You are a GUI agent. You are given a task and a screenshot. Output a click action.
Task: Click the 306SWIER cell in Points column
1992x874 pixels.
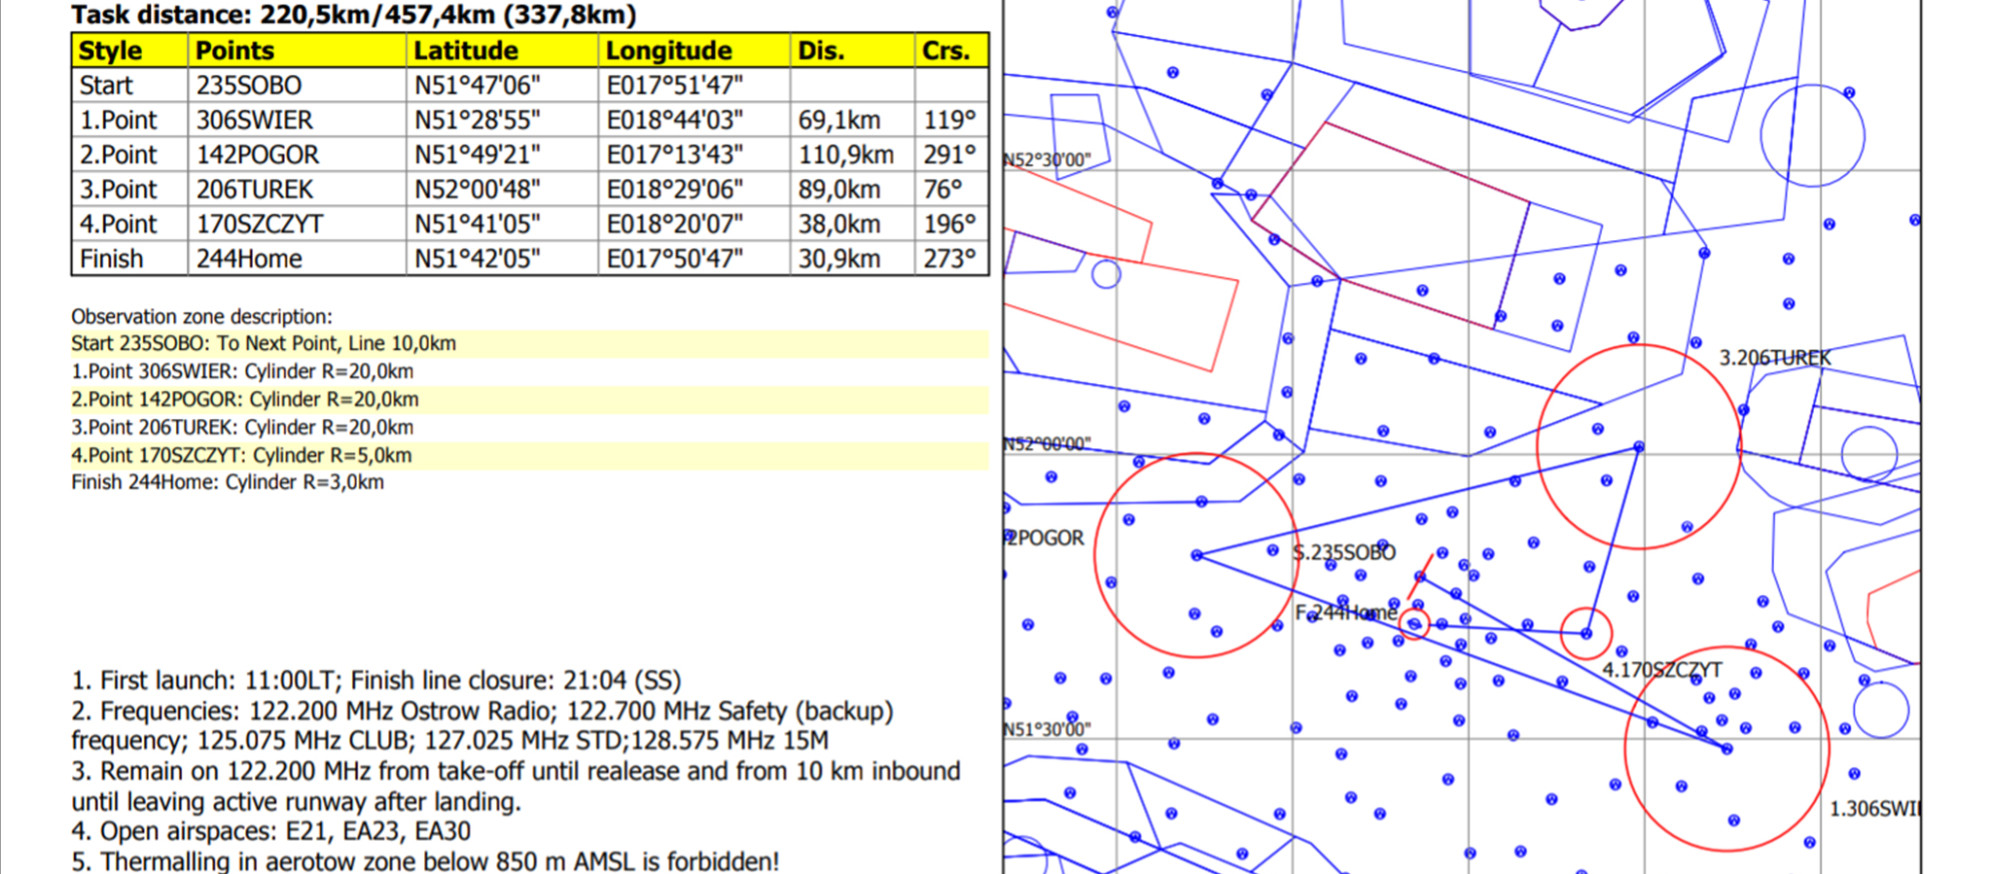(x=254, y=120)
